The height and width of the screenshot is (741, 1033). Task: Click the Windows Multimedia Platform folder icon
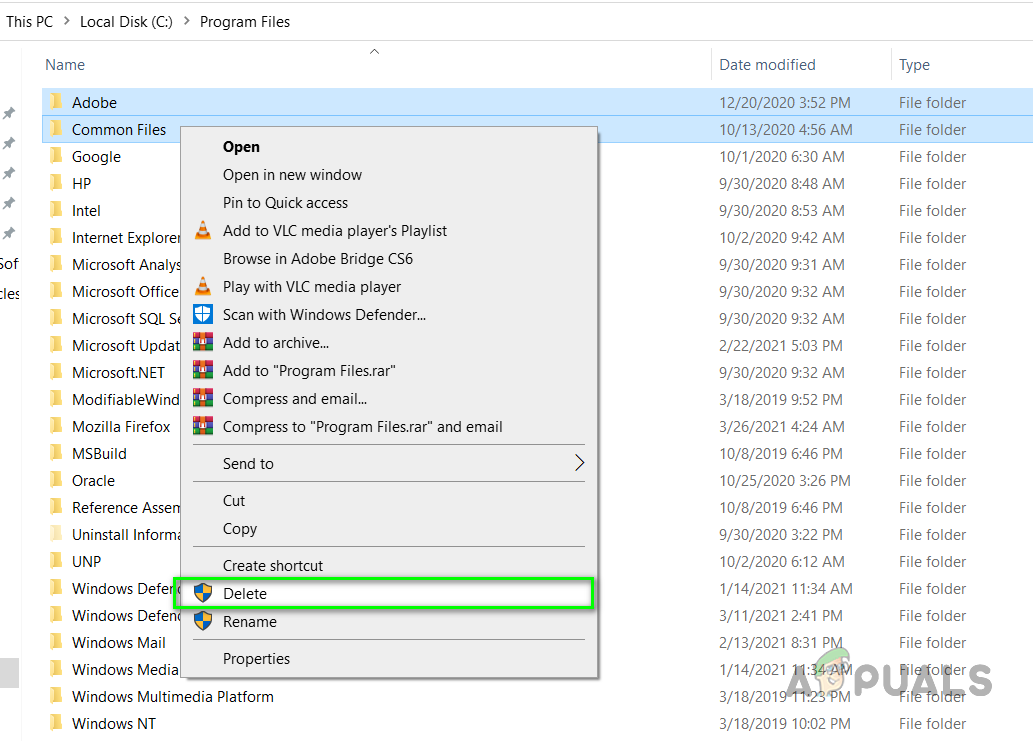[57, 696]
